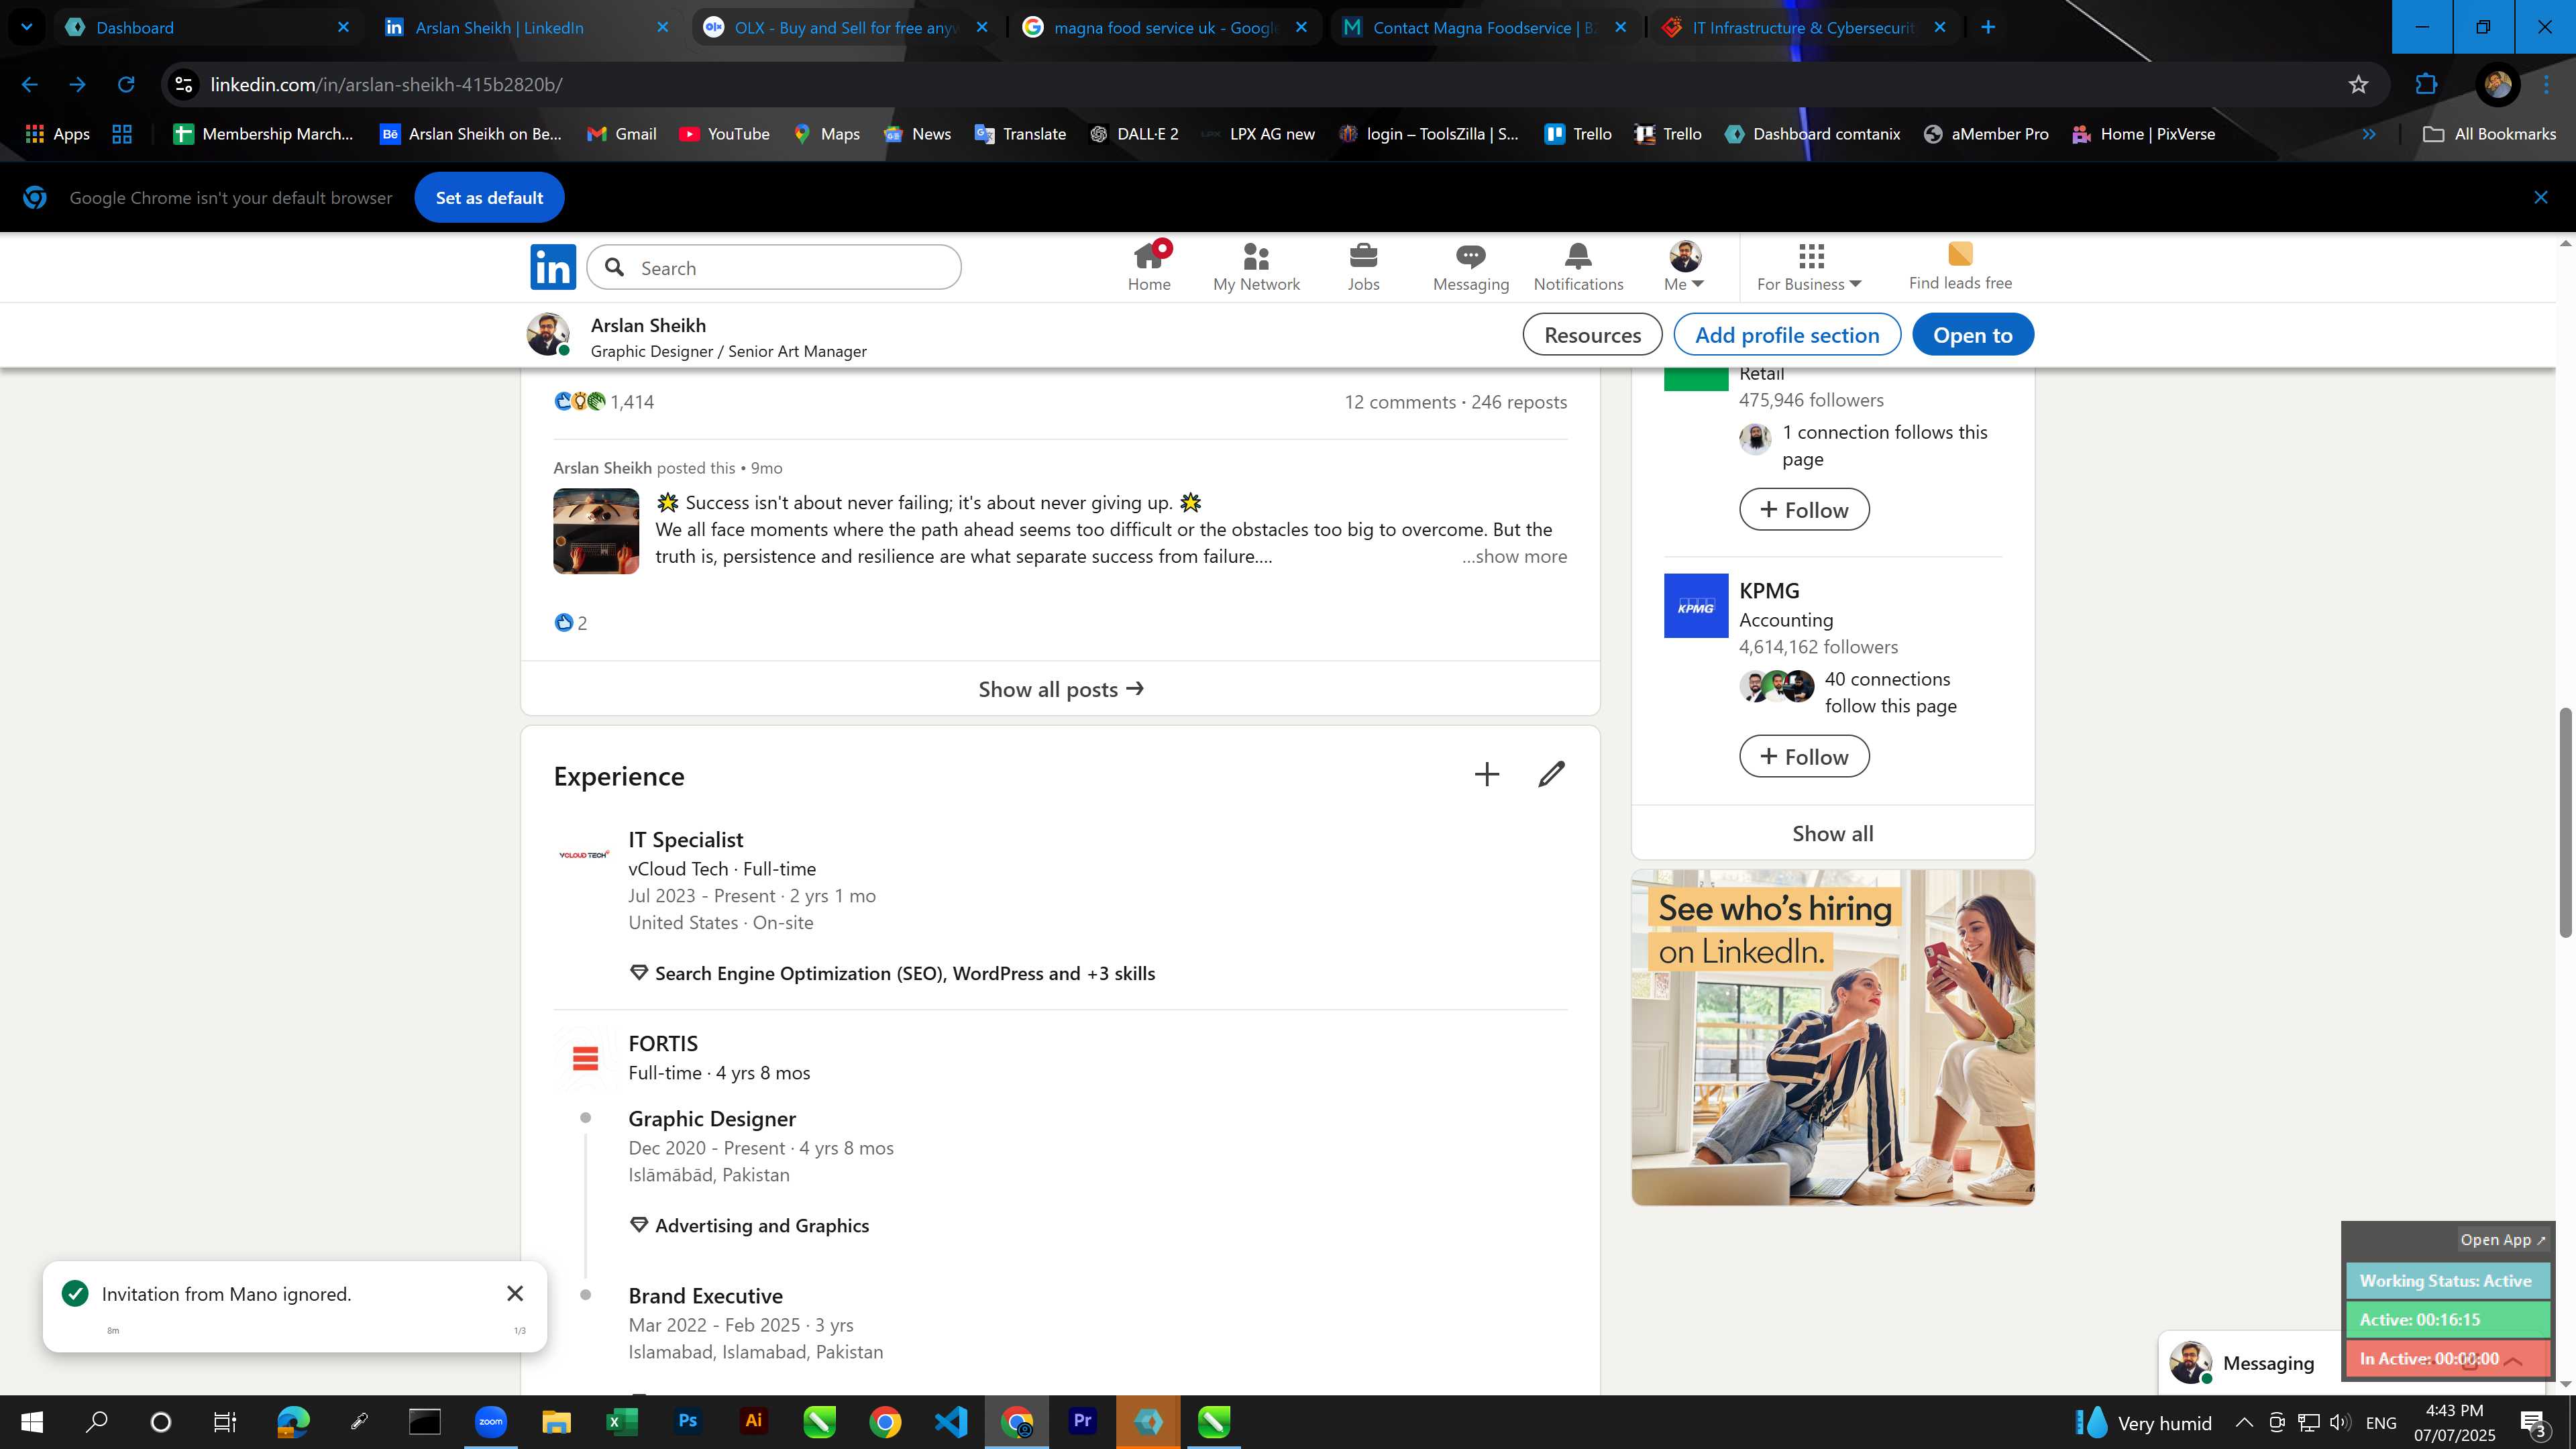Open Gmail bookmark
Viewport: 2576px width, 1449px height.
pyautogui.click(x=621, y=134)
